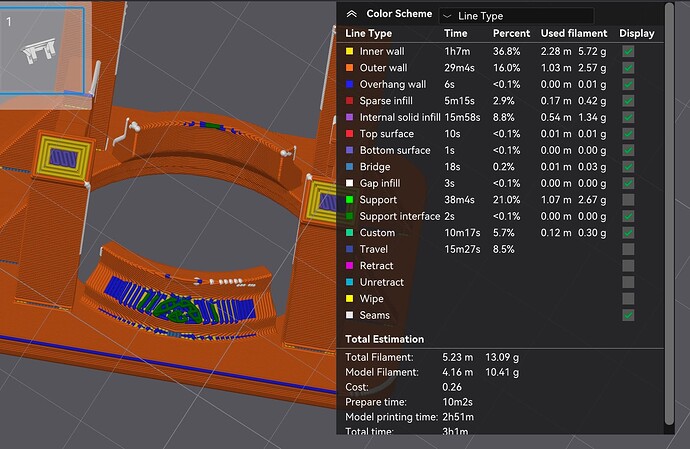Click the dropdown arrow beside Line Type
Screen dimensions: 690x449
point(447,16)
